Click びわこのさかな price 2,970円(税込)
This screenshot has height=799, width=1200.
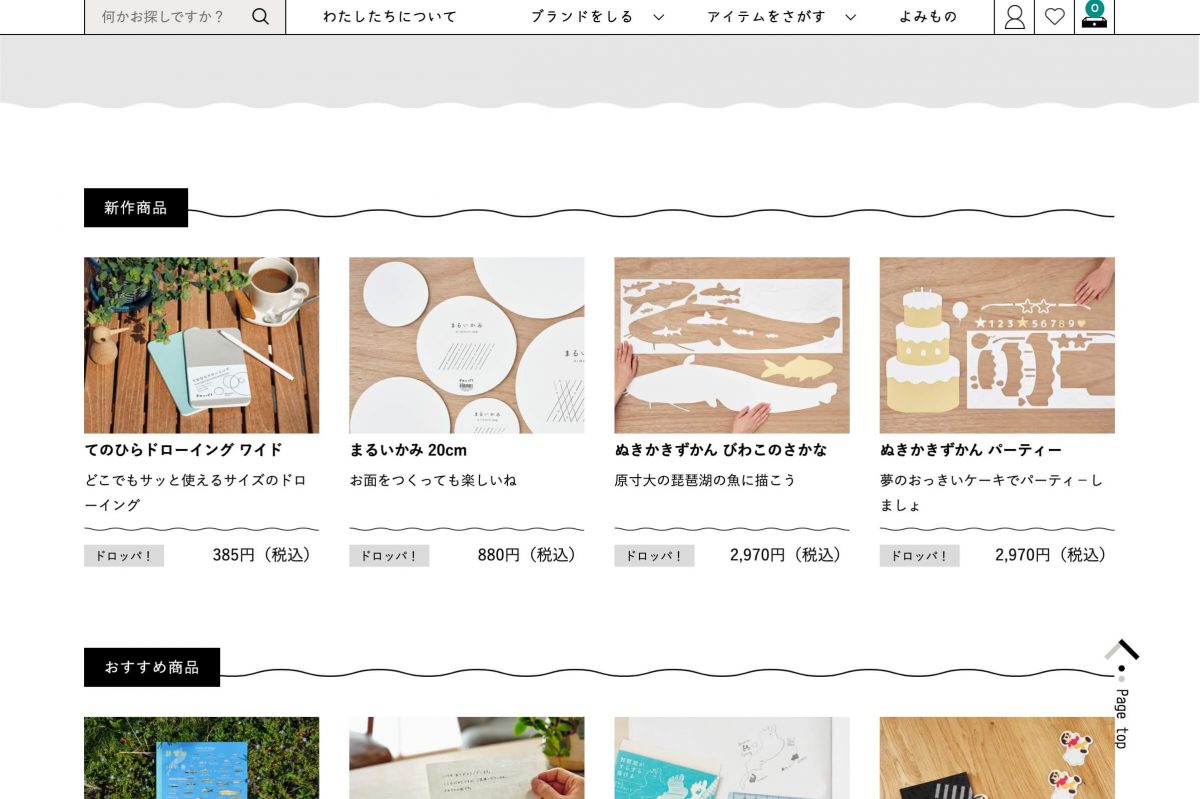789,555
